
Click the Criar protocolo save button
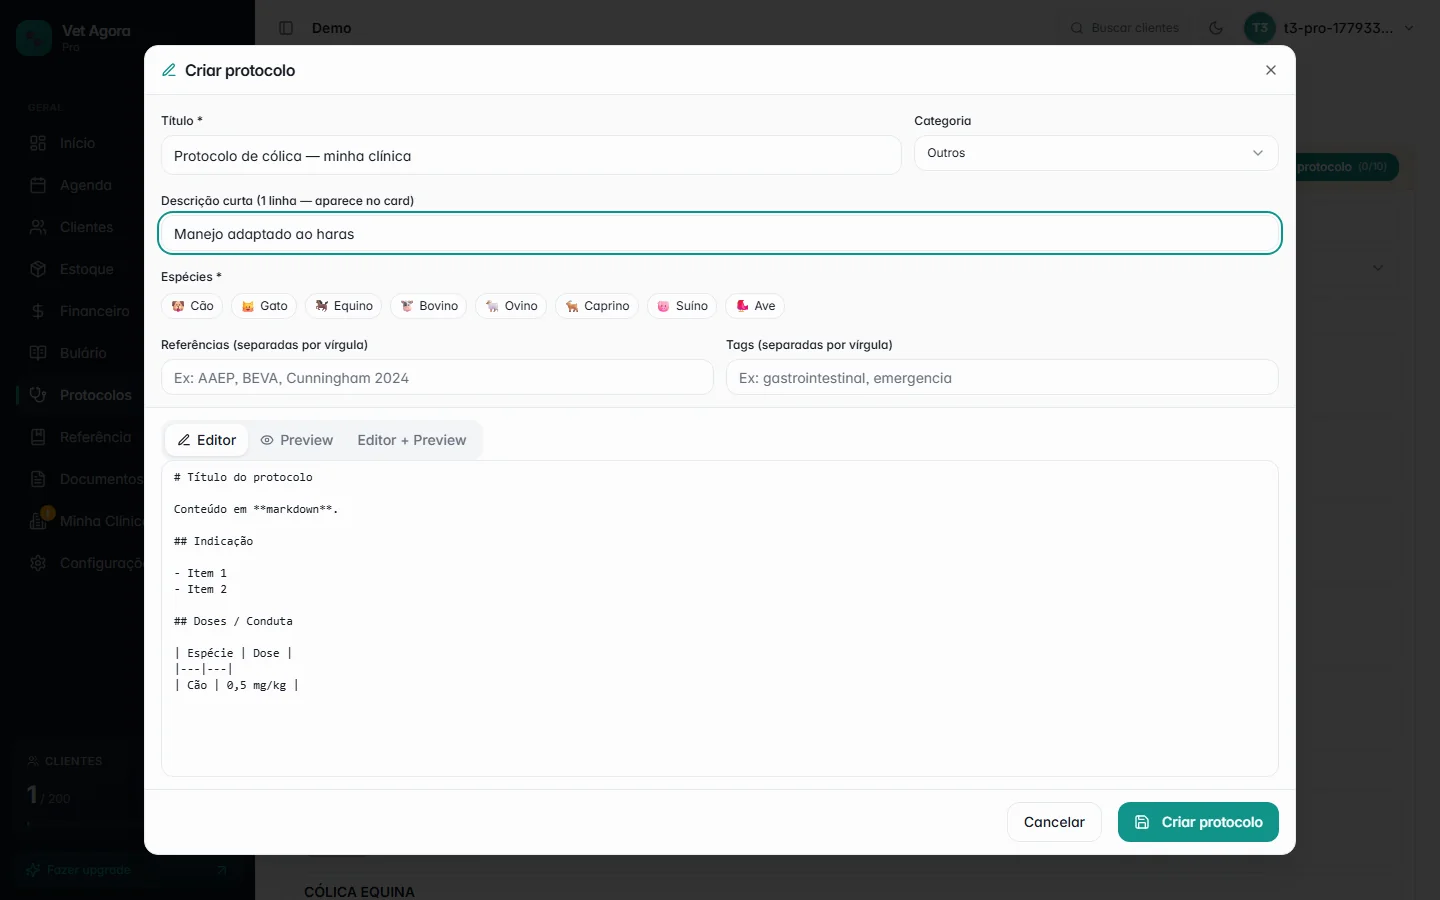pyautogui.click(x=1198, y=822)
